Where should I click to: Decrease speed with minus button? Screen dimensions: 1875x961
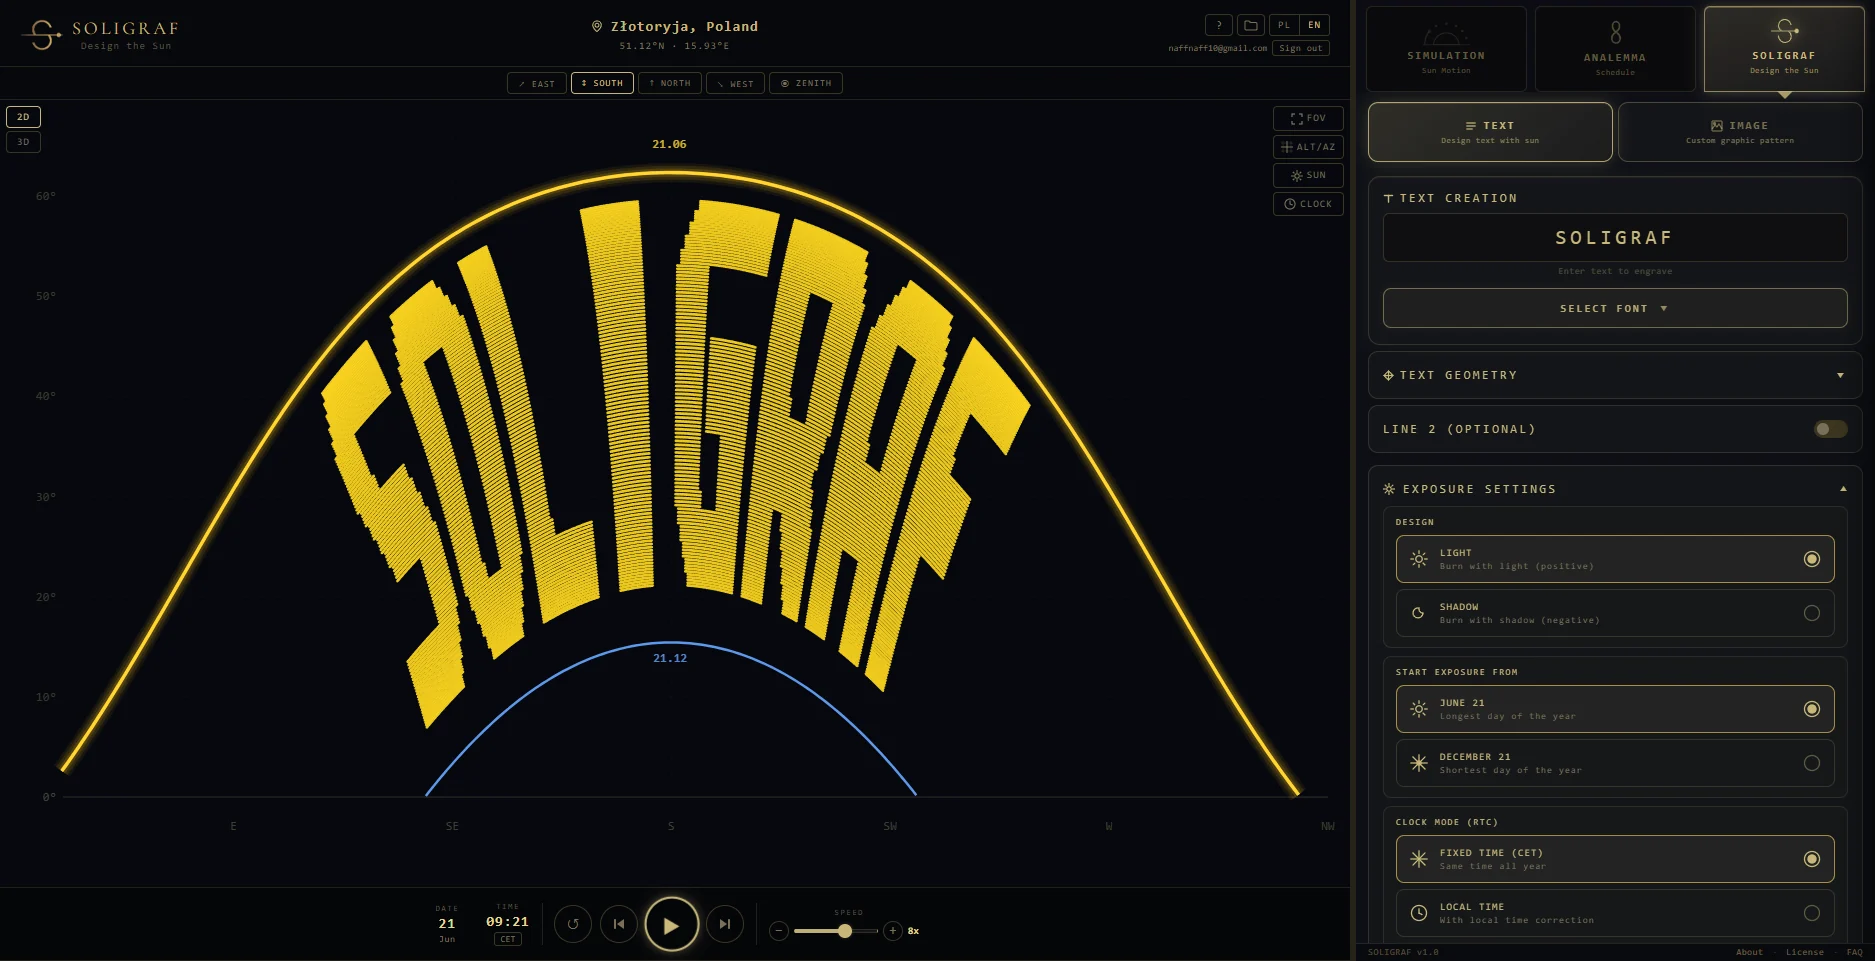pyautogui.click(x=779, y=931)
